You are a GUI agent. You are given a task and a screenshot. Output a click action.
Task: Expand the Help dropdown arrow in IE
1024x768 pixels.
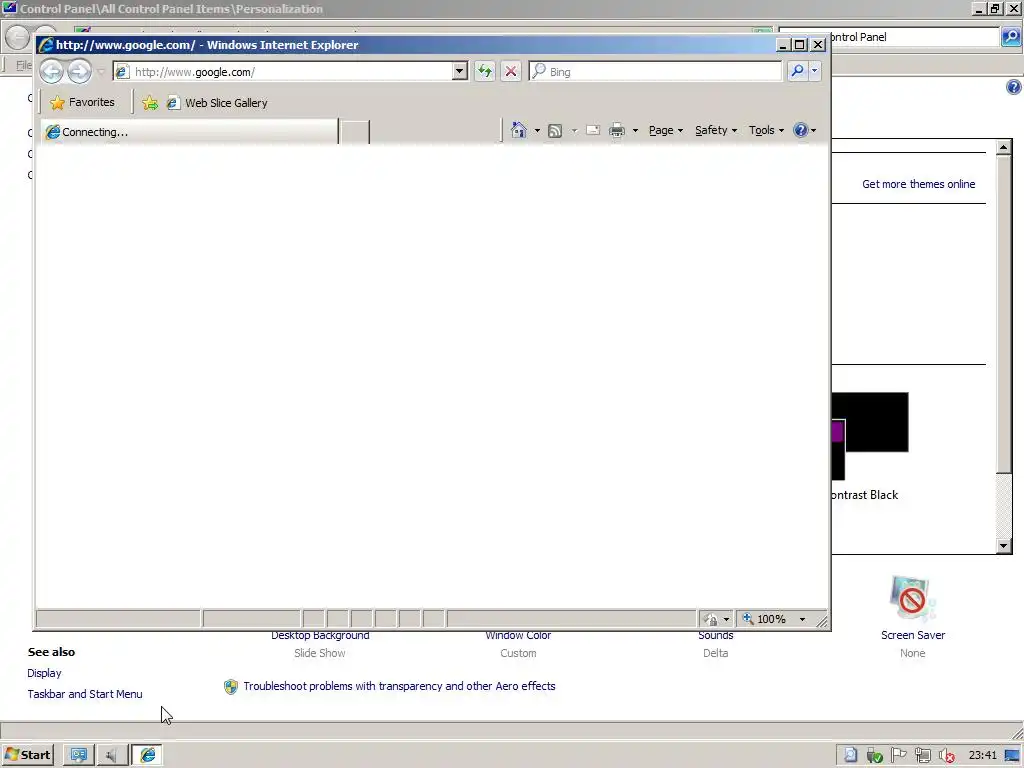813,131
